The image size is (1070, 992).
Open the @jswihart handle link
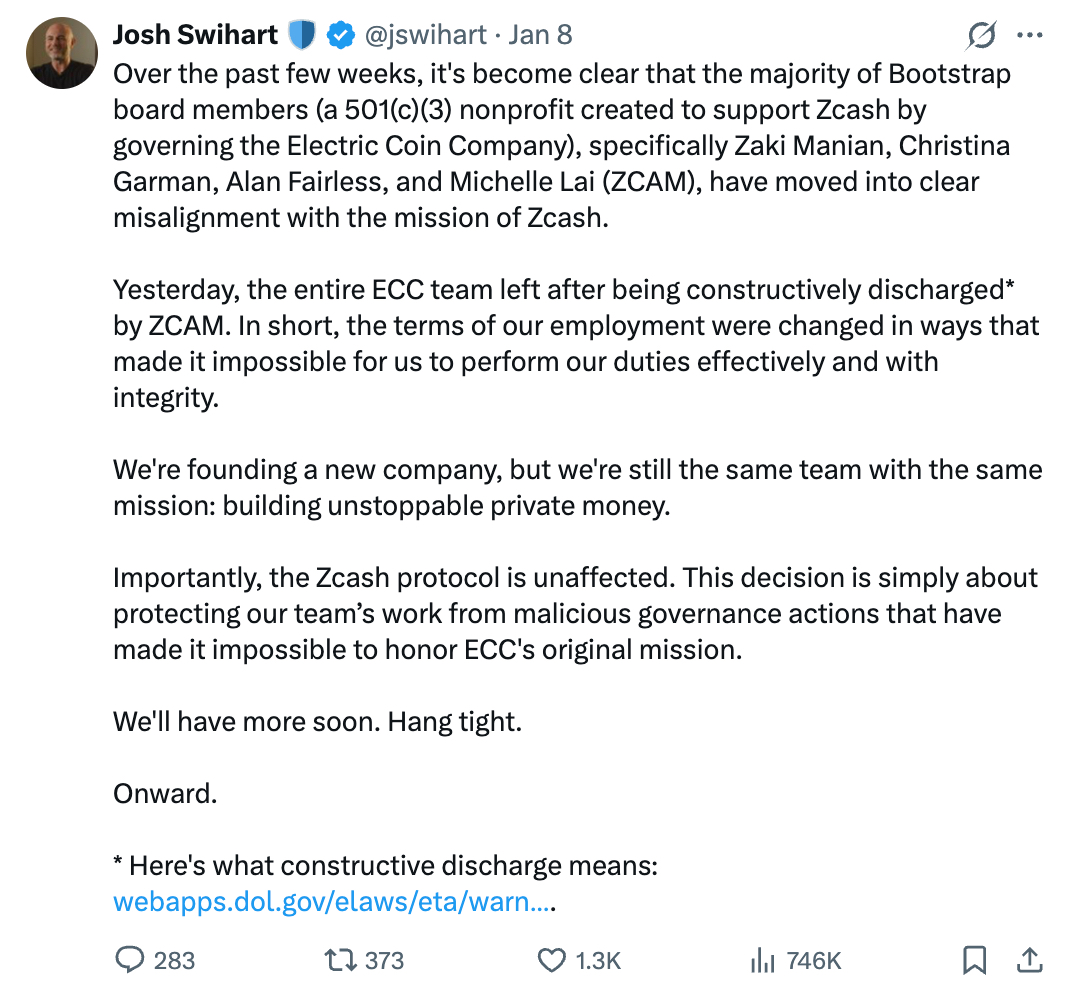click(424, 35)
